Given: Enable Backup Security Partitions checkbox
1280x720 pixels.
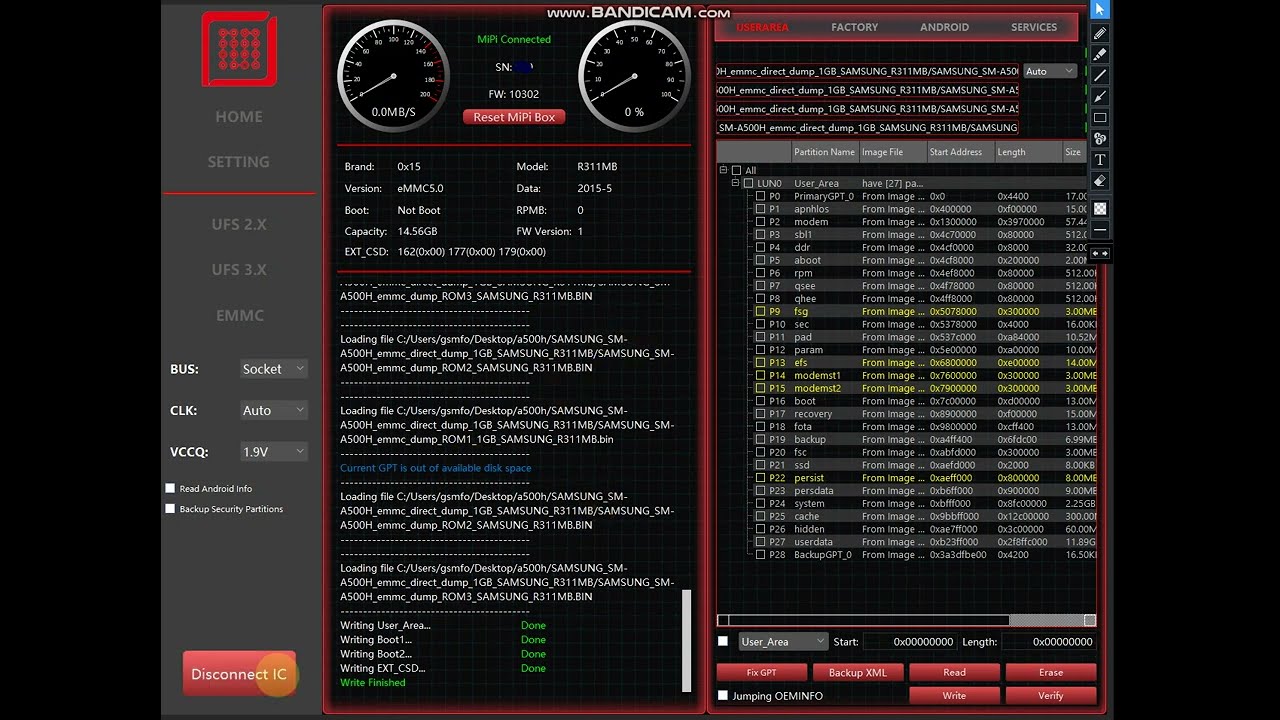Looking at the screenshot, I should pos(170,508).
